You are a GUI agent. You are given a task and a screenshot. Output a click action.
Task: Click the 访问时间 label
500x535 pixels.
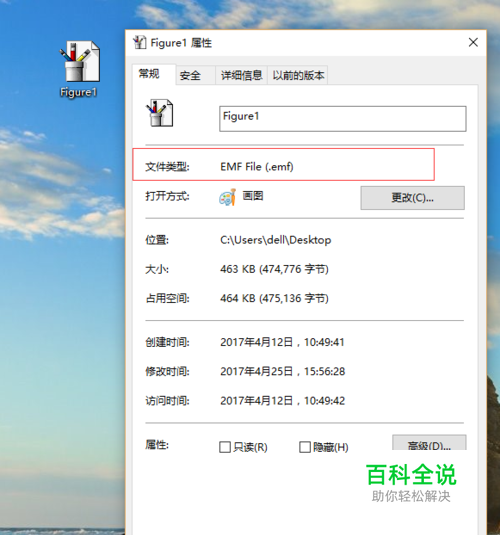coord(167,401)
